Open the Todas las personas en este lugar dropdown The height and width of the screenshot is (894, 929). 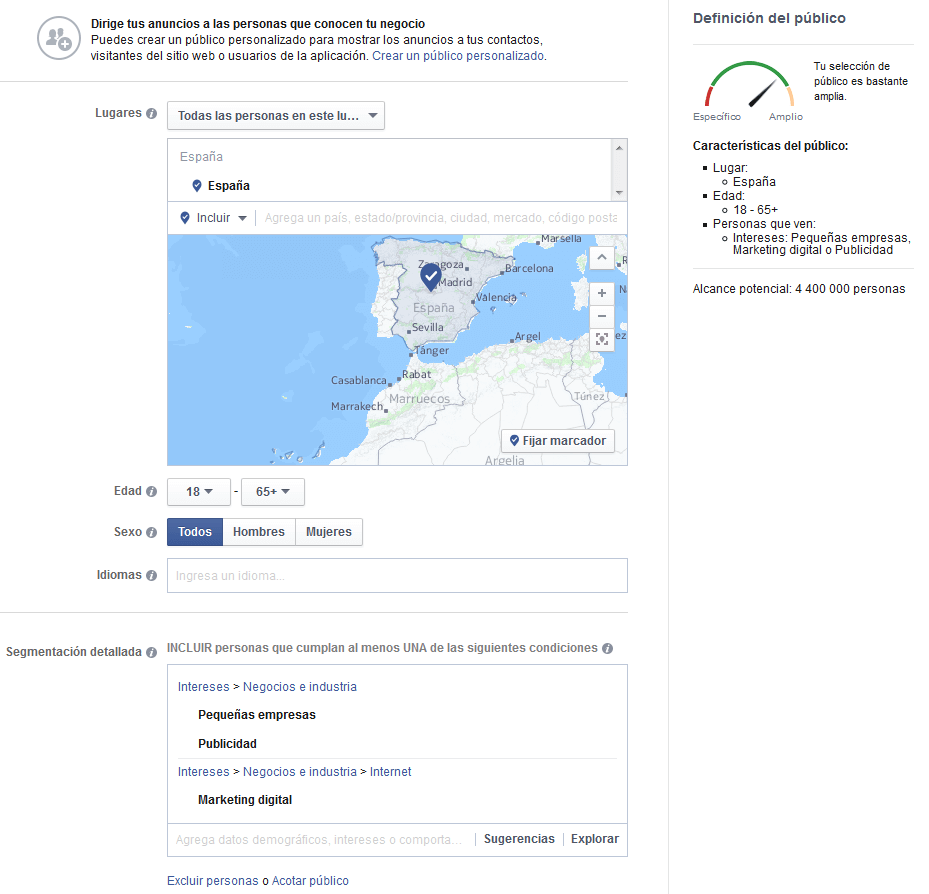(x=276, y=116)
